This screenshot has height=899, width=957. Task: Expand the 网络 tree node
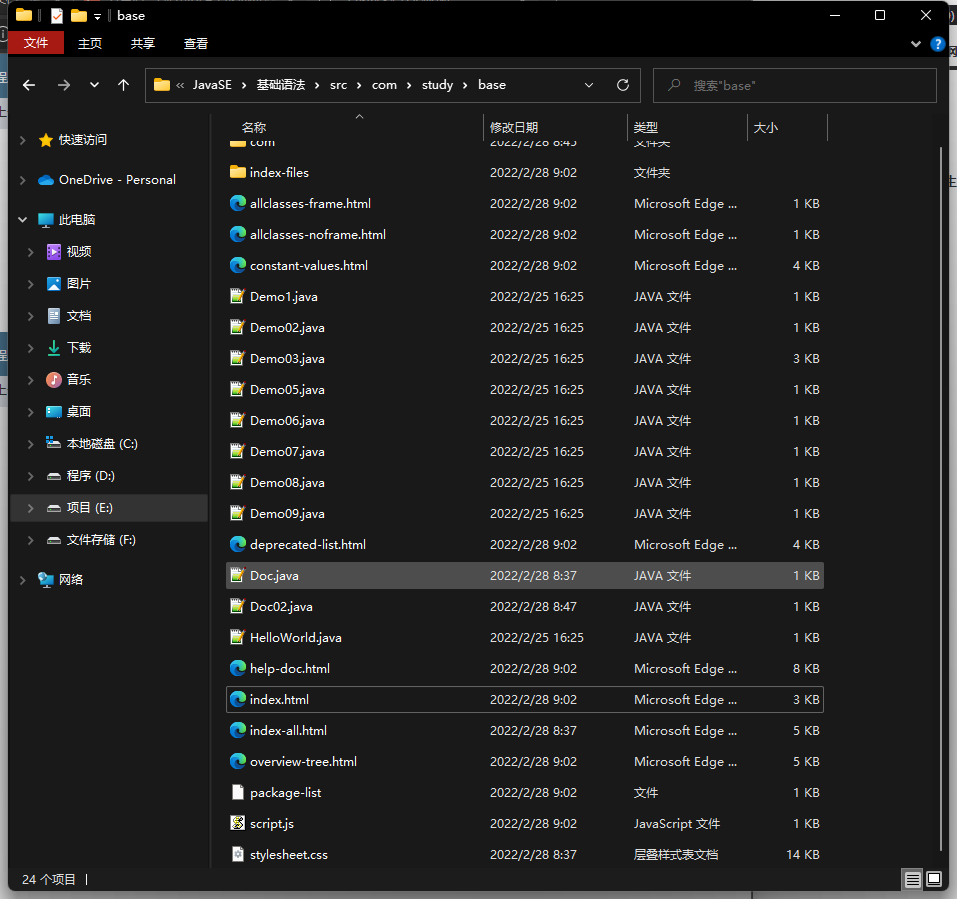(x=23, y=580)
